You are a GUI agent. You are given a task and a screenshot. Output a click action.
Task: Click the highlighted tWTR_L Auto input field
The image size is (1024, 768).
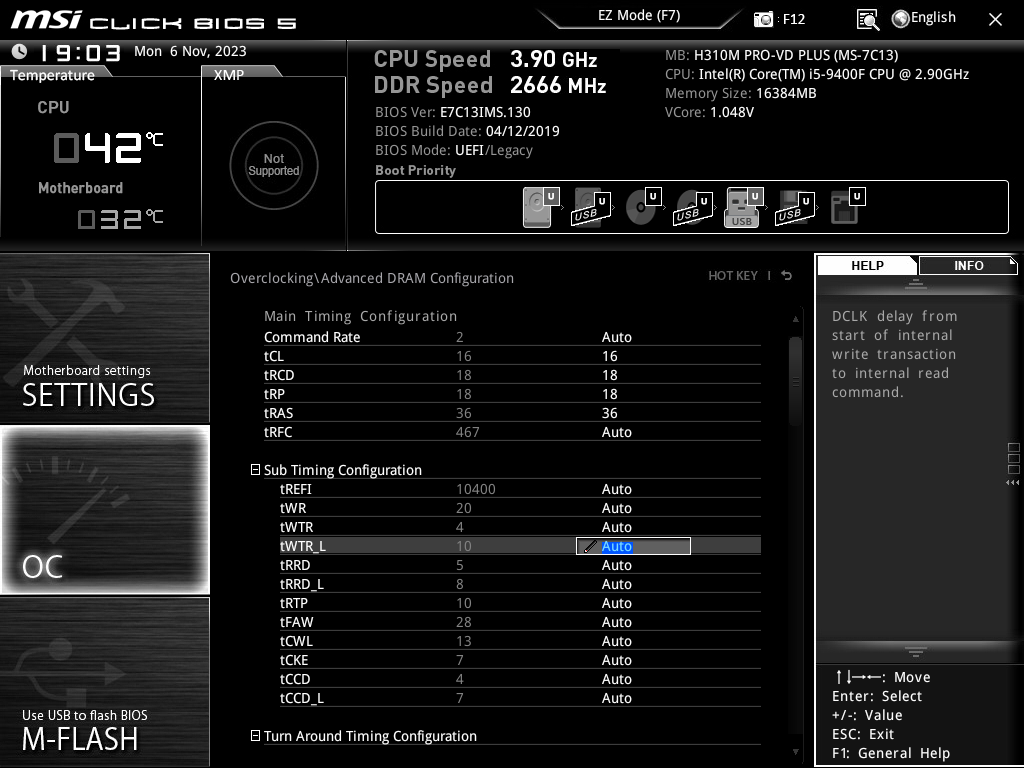633,546
